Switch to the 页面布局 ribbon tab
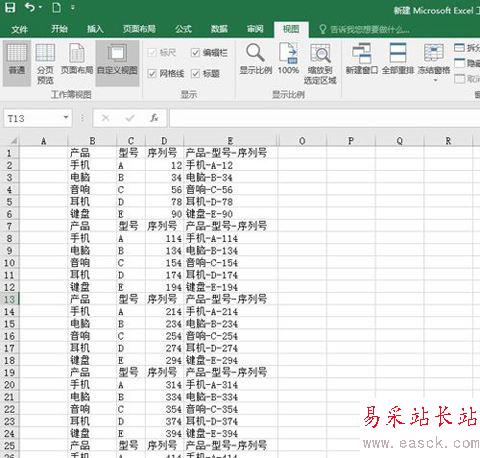This screenshot has height=458, width=480. pos(139,29)
